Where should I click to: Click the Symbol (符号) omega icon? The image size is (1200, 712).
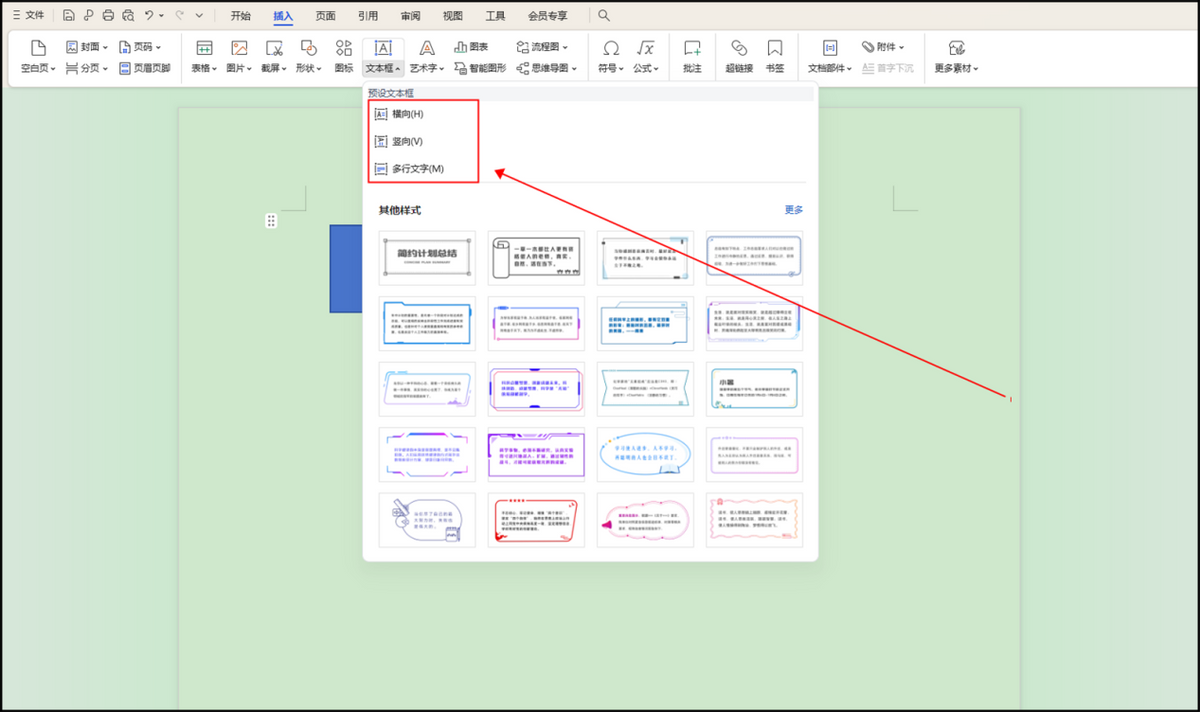coord(611,48)
